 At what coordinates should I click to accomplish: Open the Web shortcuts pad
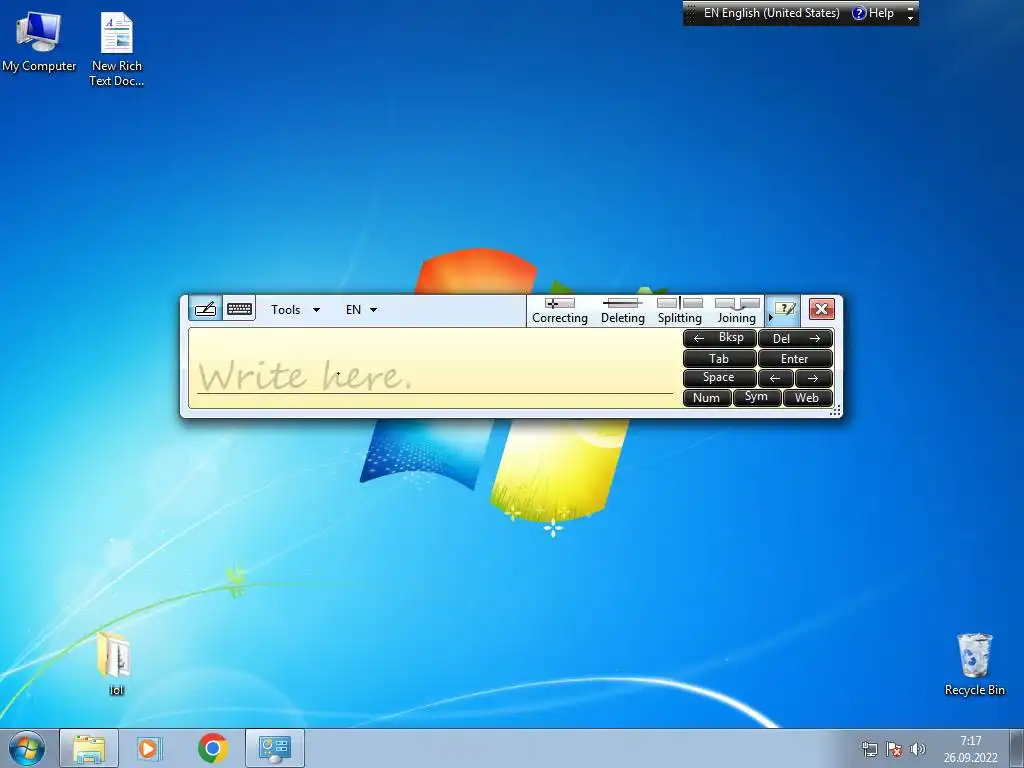click(x=807, y=397)
